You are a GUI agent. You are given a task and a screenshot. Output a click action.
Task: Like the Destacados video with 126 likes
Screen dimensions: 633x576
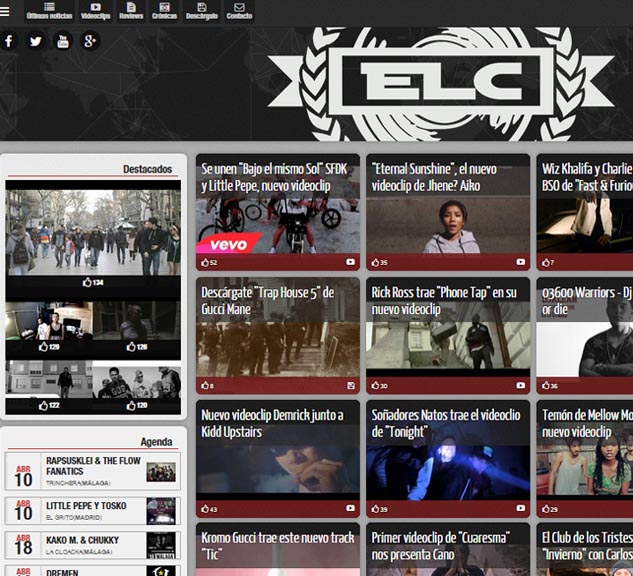[x=137, y=346]
